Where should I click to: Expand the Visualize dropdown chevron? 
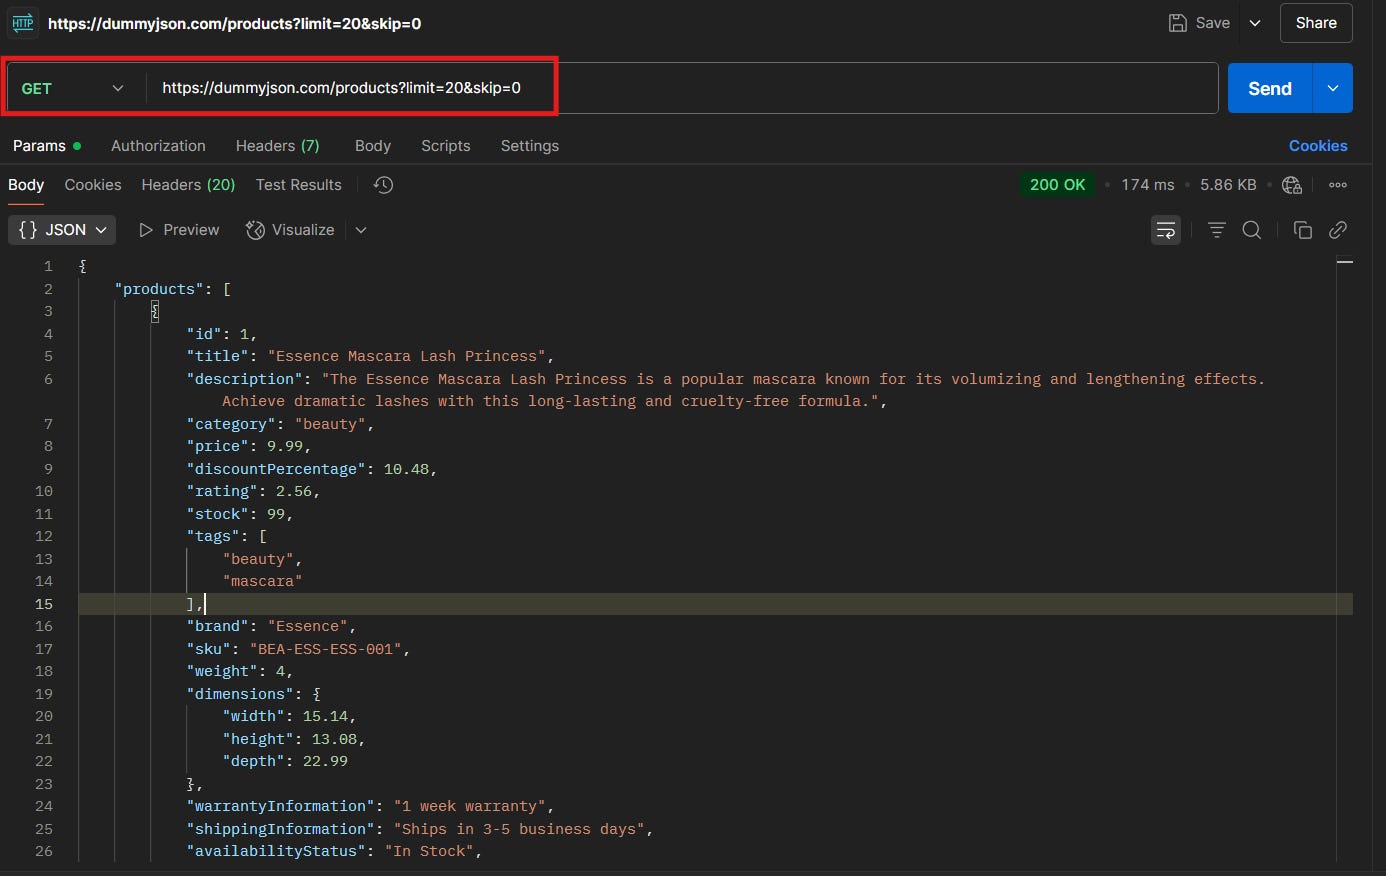point(361,230)
